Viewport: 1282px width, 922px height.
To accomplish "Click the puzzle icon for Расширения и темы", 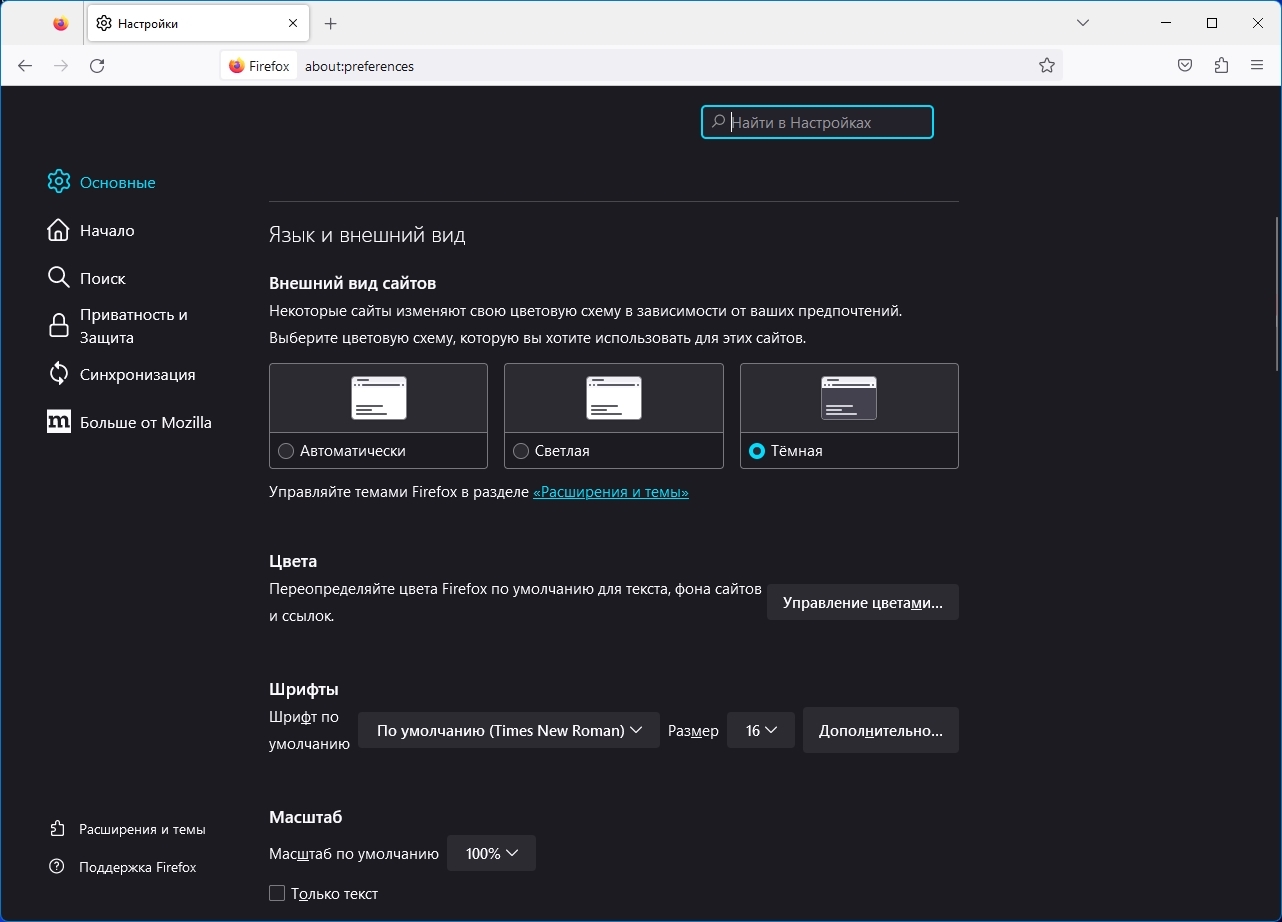I will pos(57,829).
